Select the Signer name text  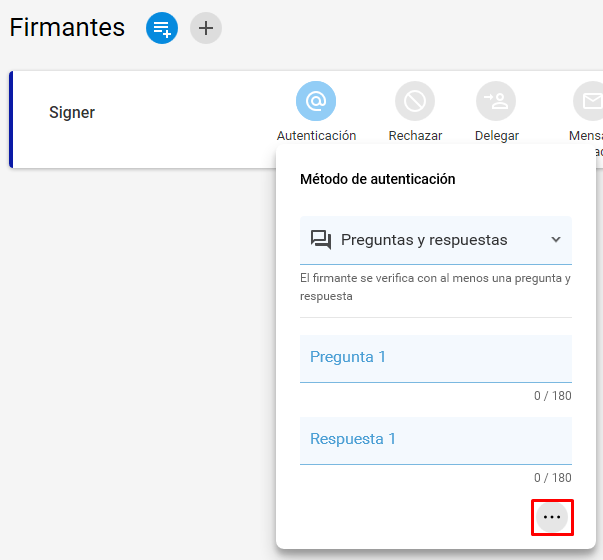point(72,113)
